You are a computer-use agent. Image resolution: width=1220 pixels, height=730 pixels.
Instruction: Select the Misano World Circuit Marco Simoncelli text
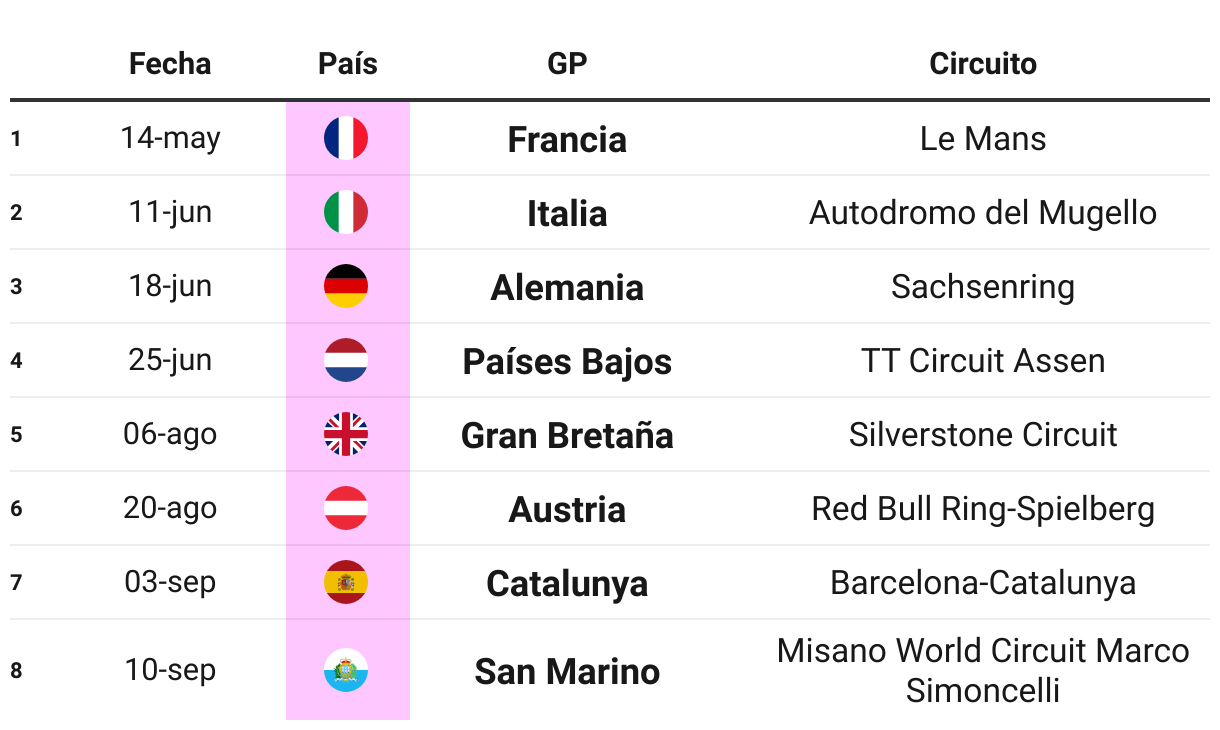coord(983,670)
